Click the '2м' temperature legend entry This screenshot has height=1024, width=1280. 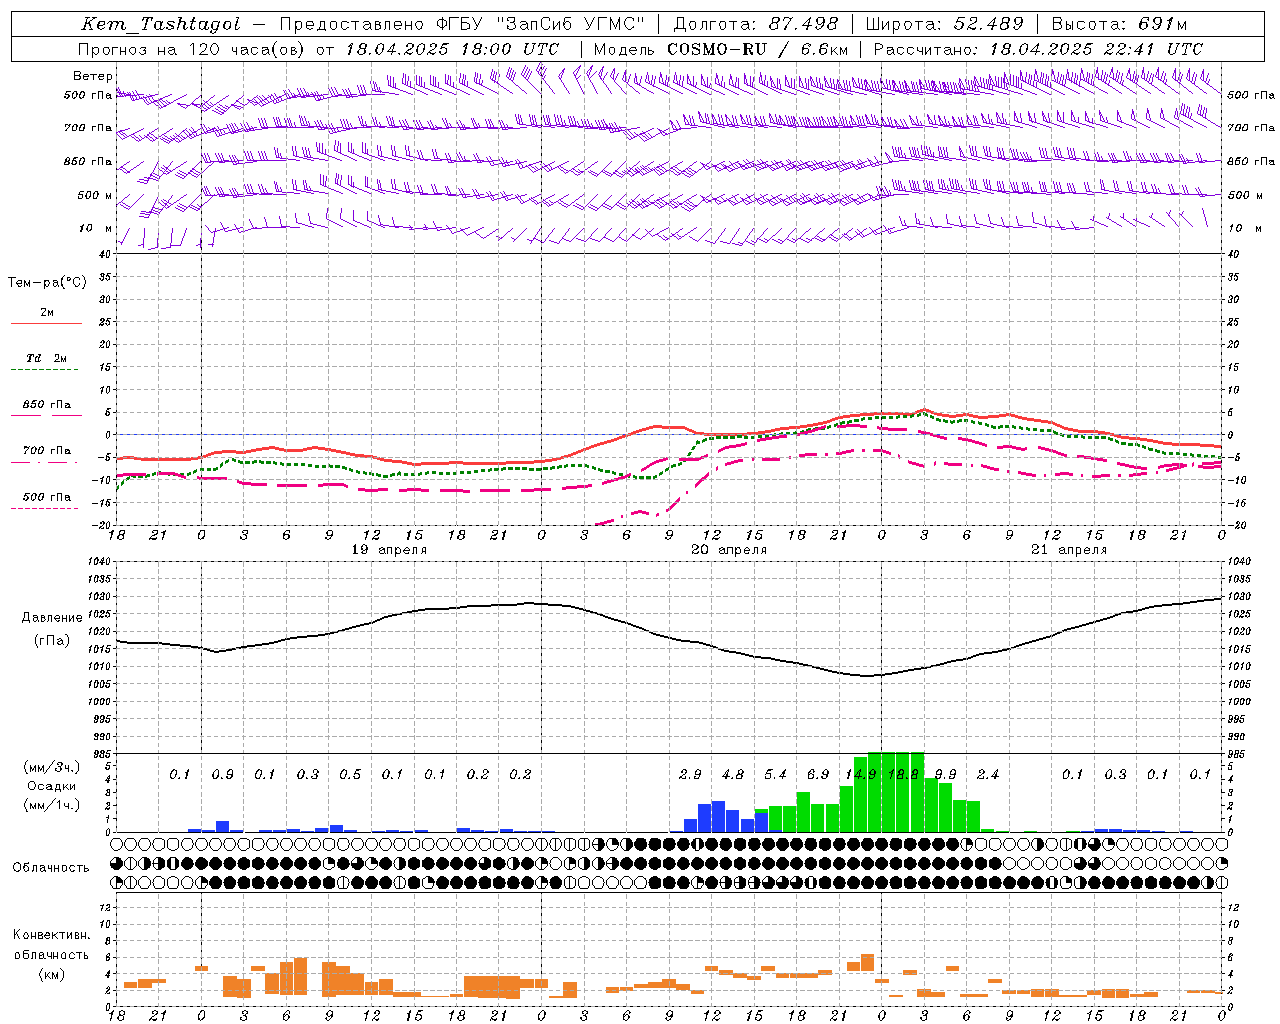[47, 313]
